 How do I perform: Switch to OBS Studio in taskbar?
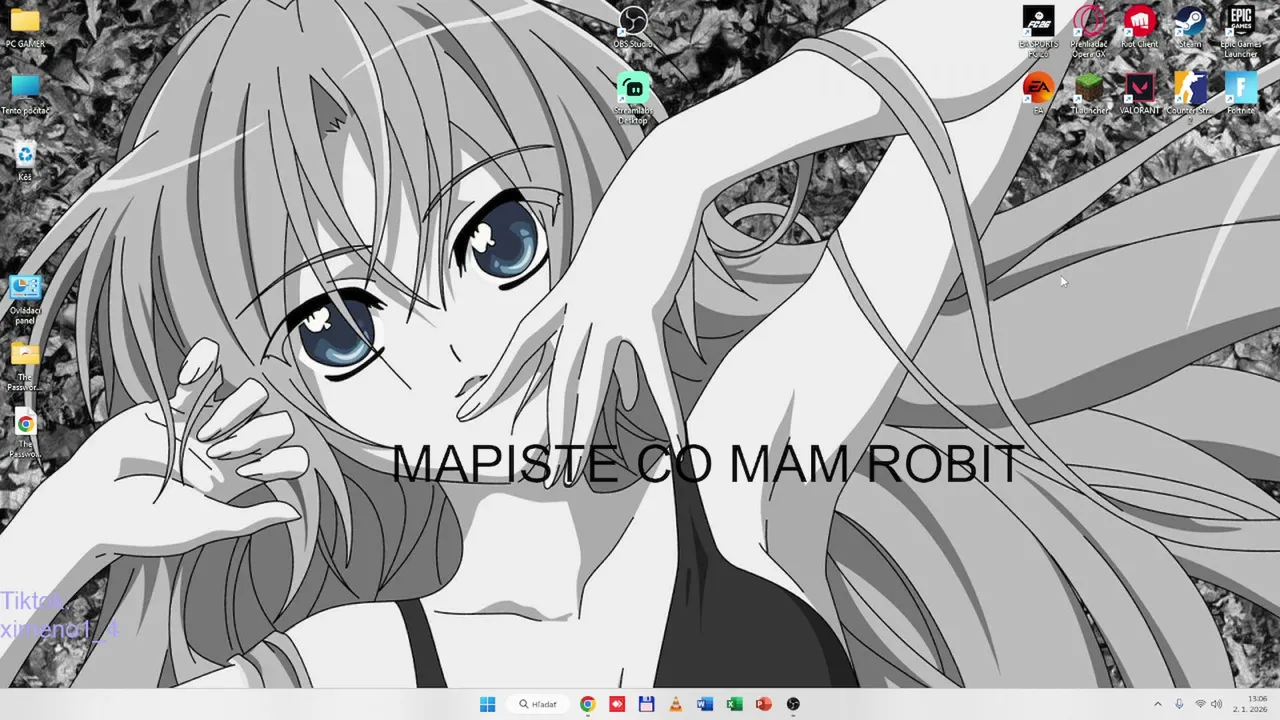pyautogui.click(x=793, y=704)
